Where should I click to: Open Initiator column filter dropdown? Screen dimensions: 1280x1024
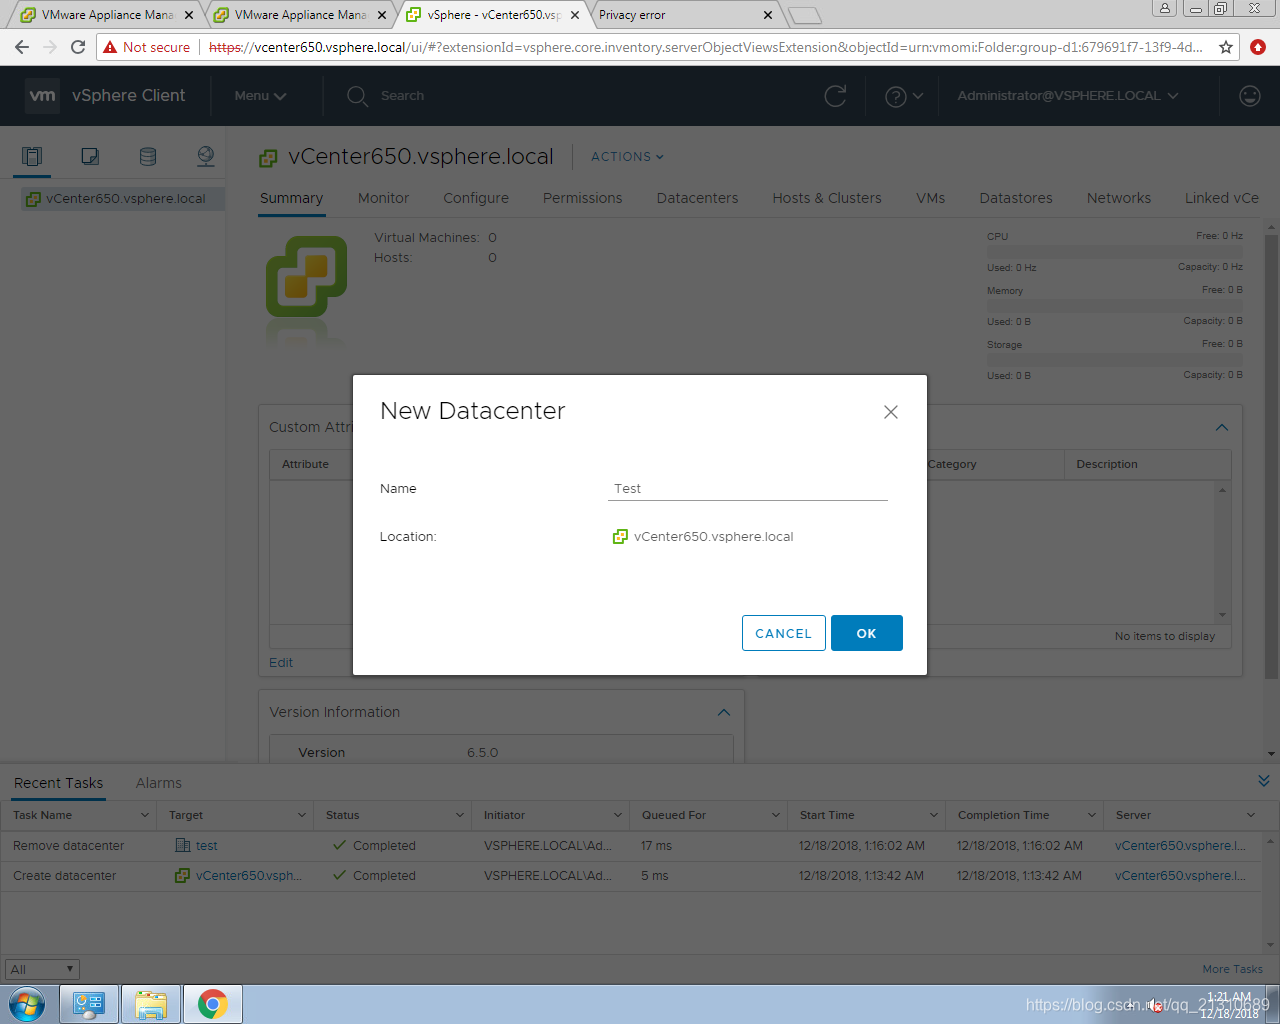click(x=617, y=815)
